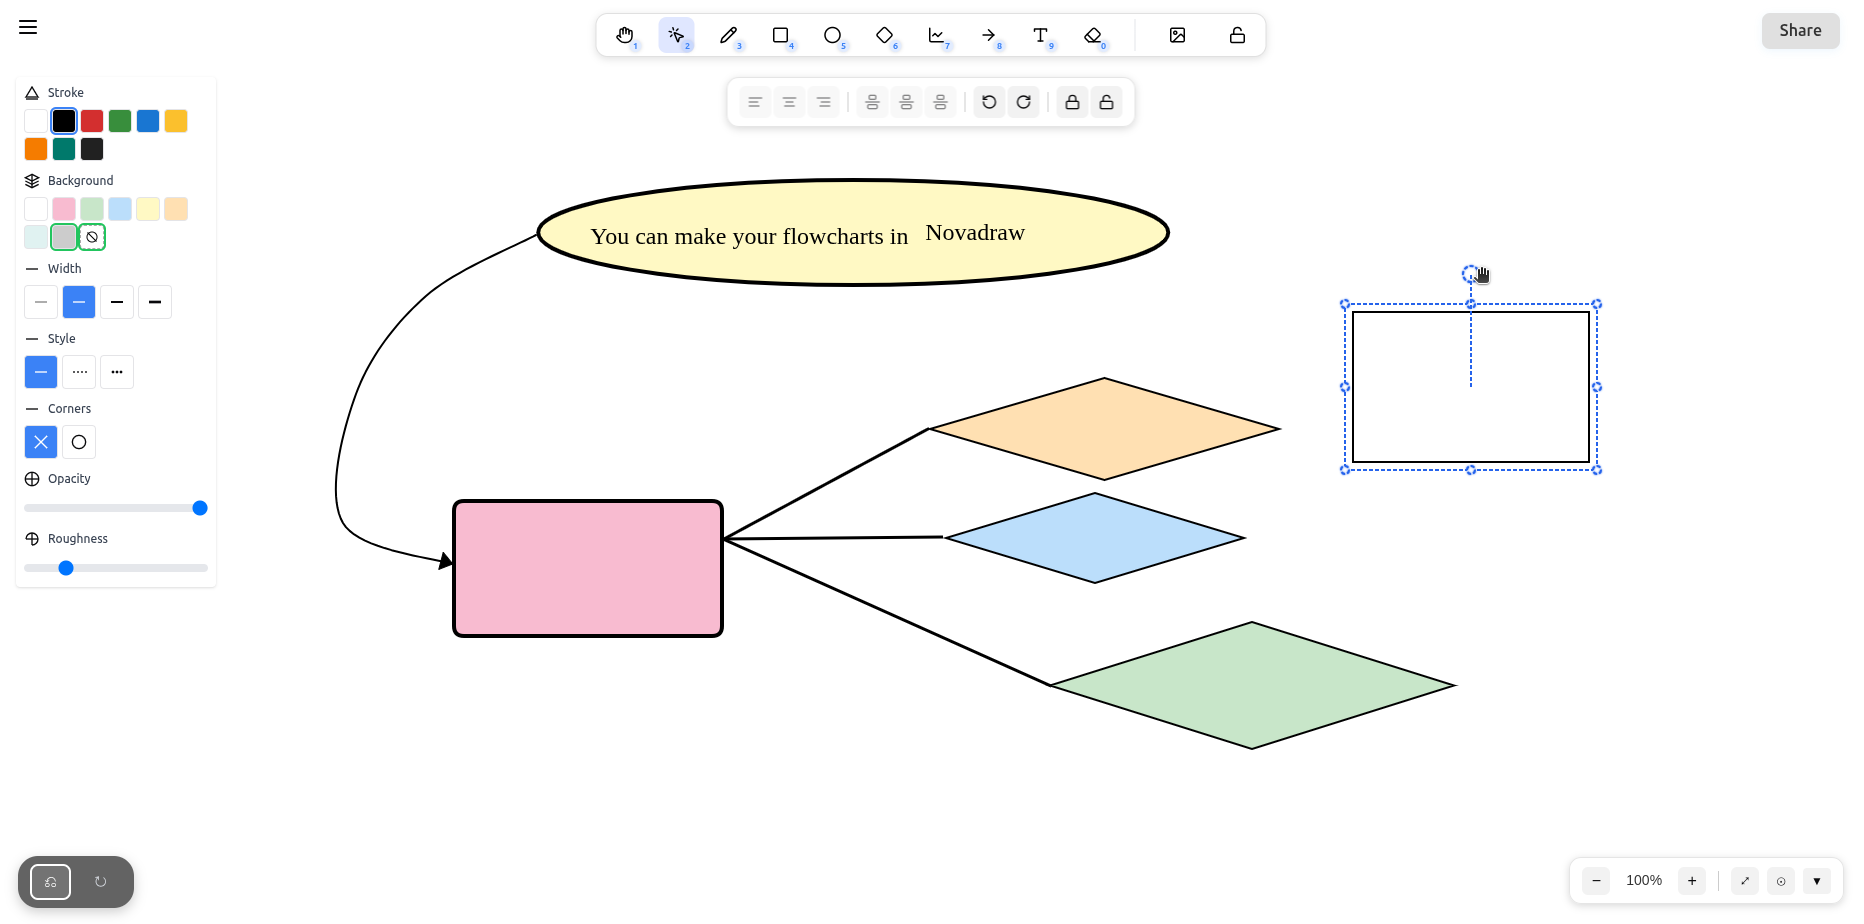Image resolution: width=1864 pixels, height=924 pixels.
Task: Select the pink rectangle on canvas
Action: [x=588, y=568]
